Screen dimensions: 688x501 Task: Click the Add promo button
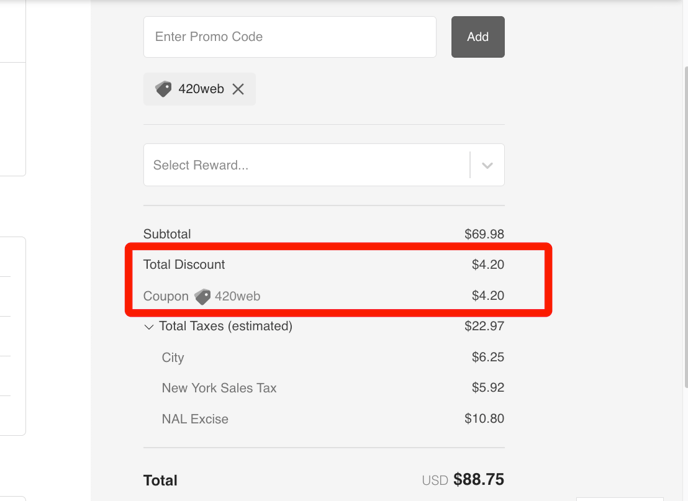(x=478, y=37)
